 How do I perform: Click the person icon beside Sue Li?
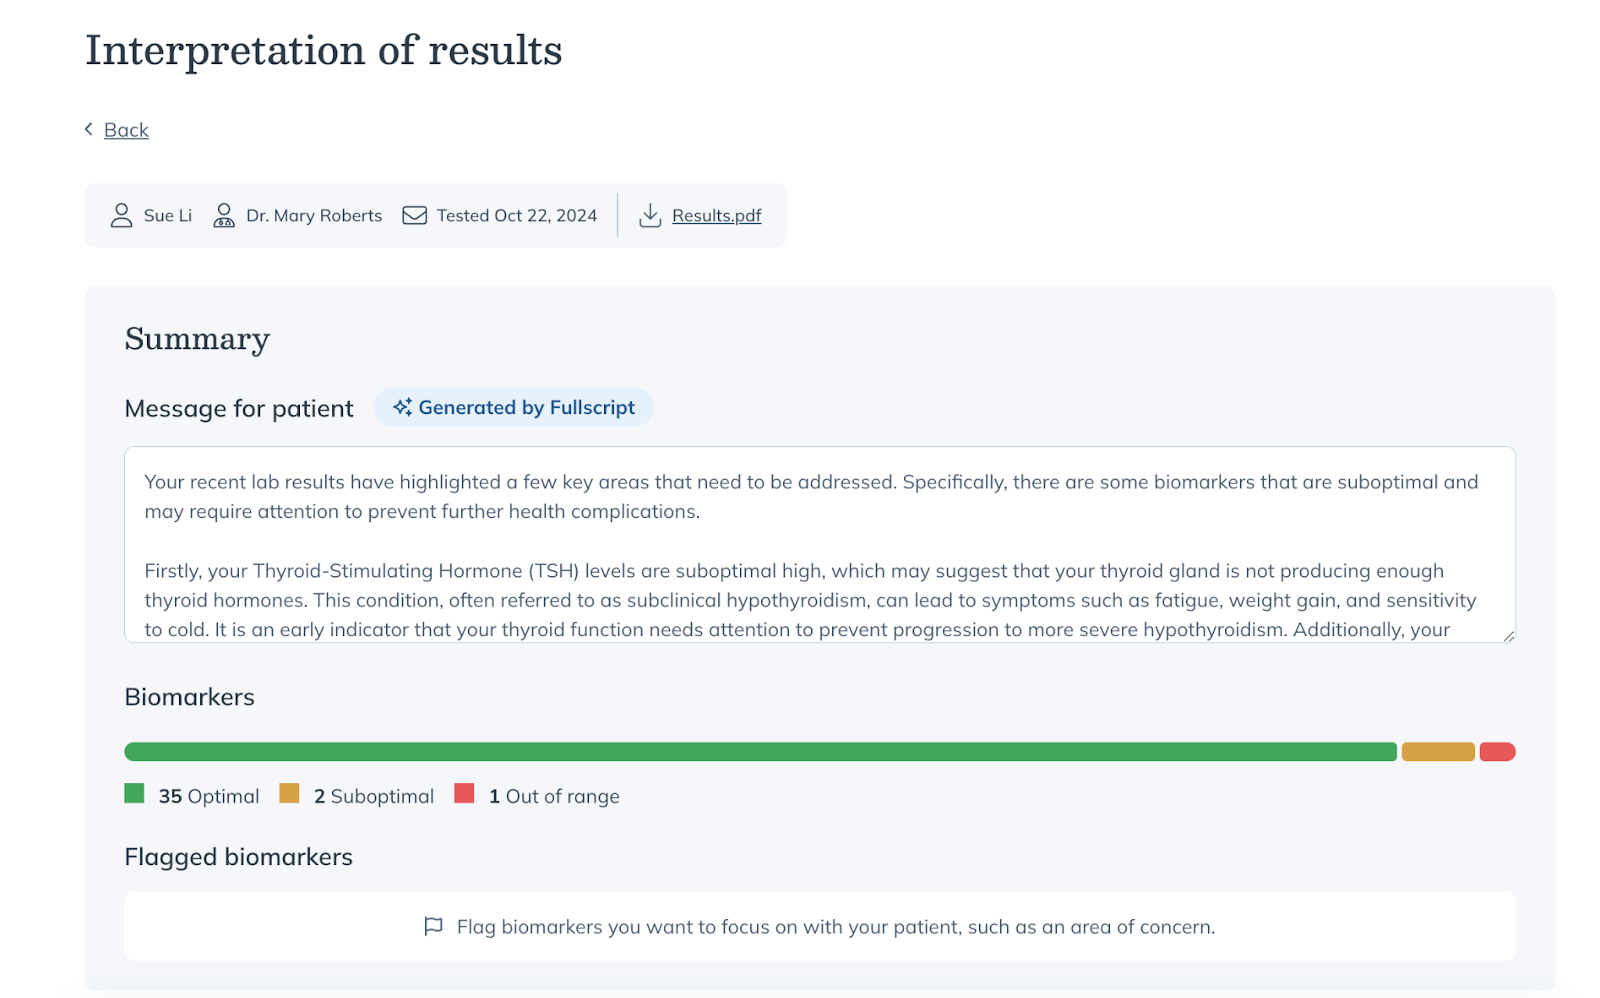tap(121, 215)
